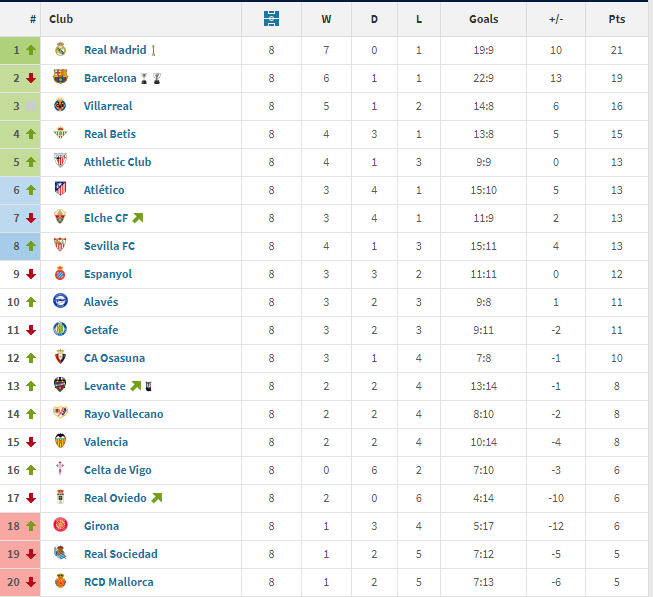Click the Girona club crest icon
This screenshot has width=653, height=597.
coord(60,526)
